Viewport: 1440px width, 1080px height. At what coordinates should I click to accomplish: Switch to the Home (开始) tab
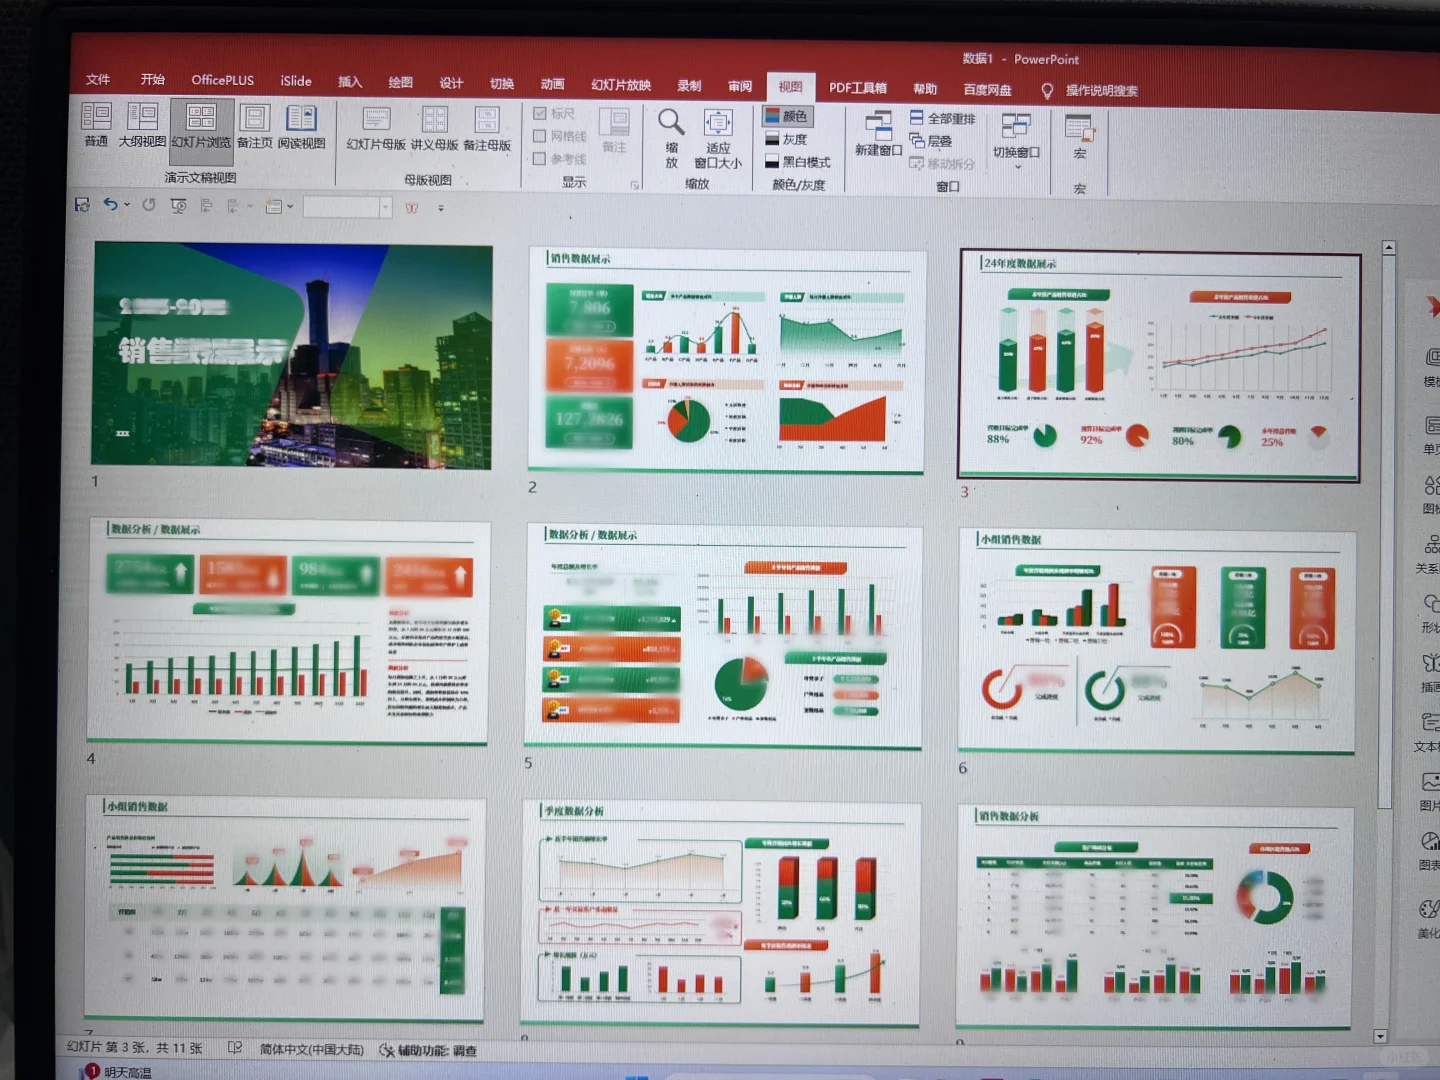pos(152,79)
